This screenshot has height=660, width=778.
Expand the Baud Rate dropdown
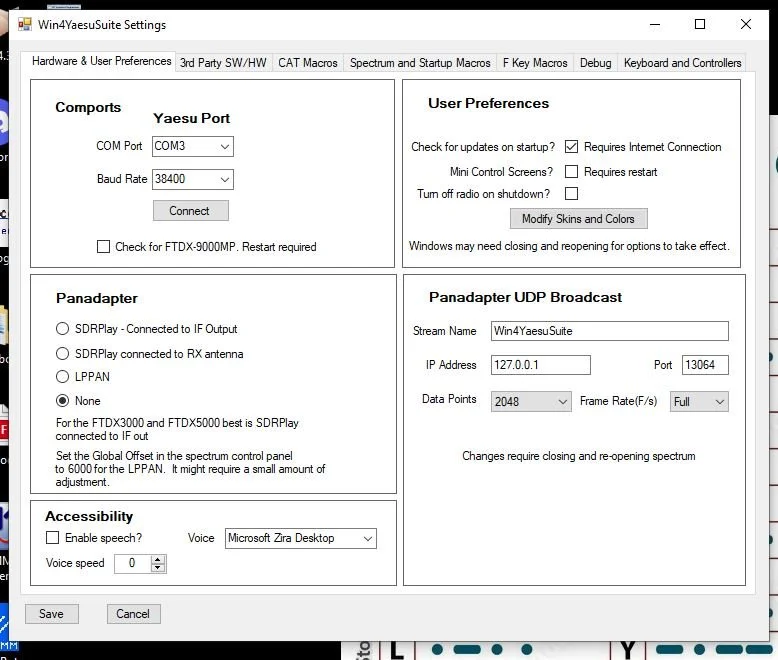point(193,179)
